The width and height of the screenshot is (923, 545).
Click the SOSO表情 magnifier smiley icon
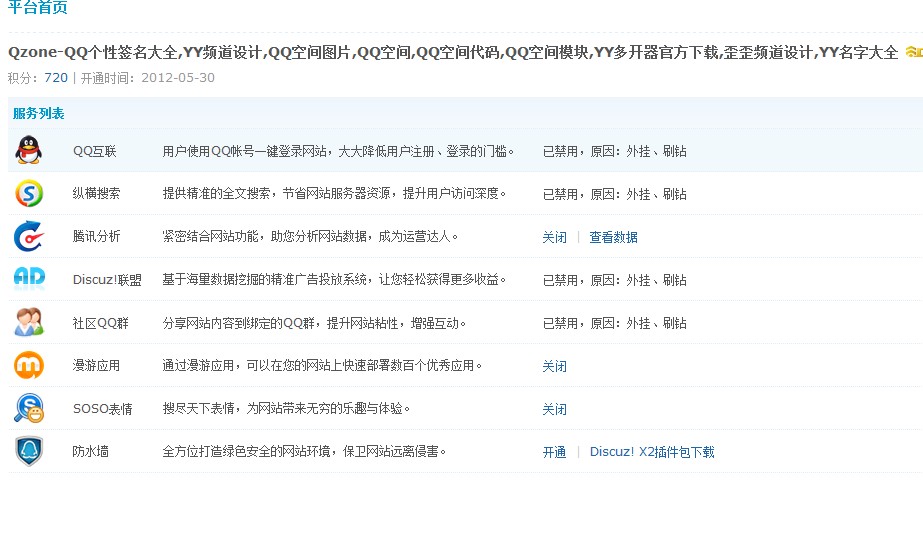[x=29, y=408]
